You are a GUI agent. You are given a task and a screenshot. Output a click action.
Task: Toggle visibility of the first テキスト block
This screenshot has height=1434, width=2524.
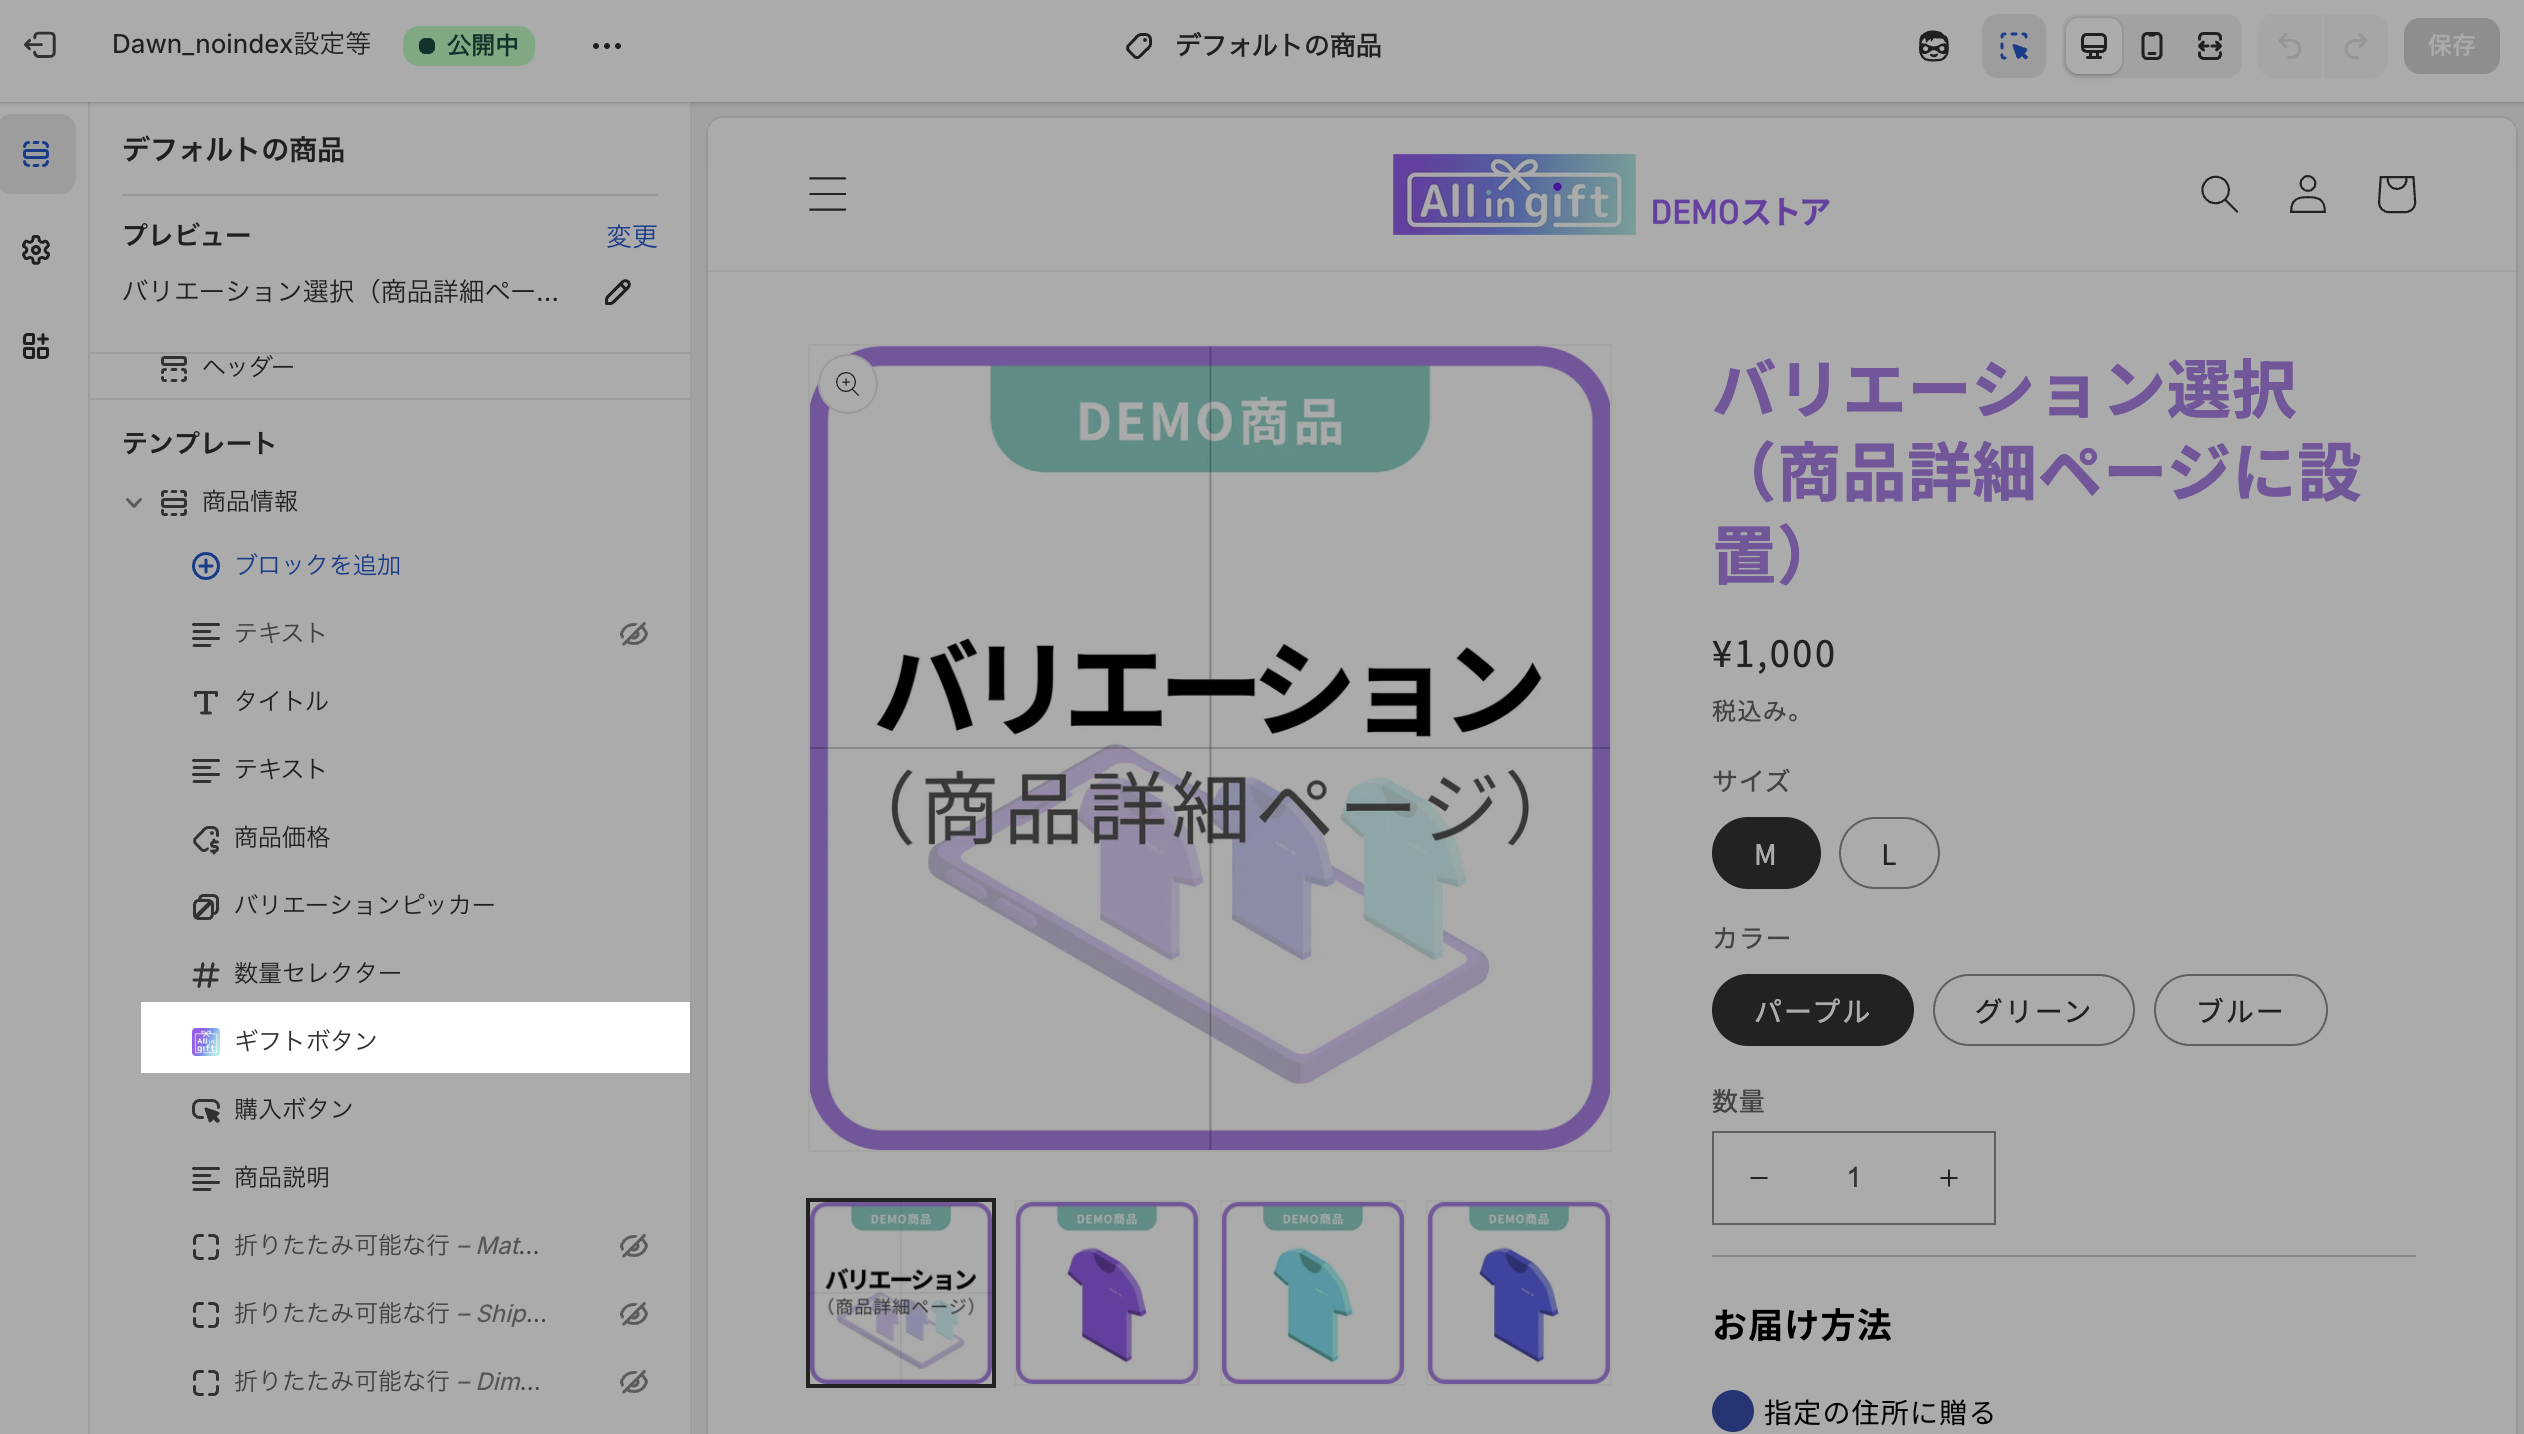tap(634, 634)
